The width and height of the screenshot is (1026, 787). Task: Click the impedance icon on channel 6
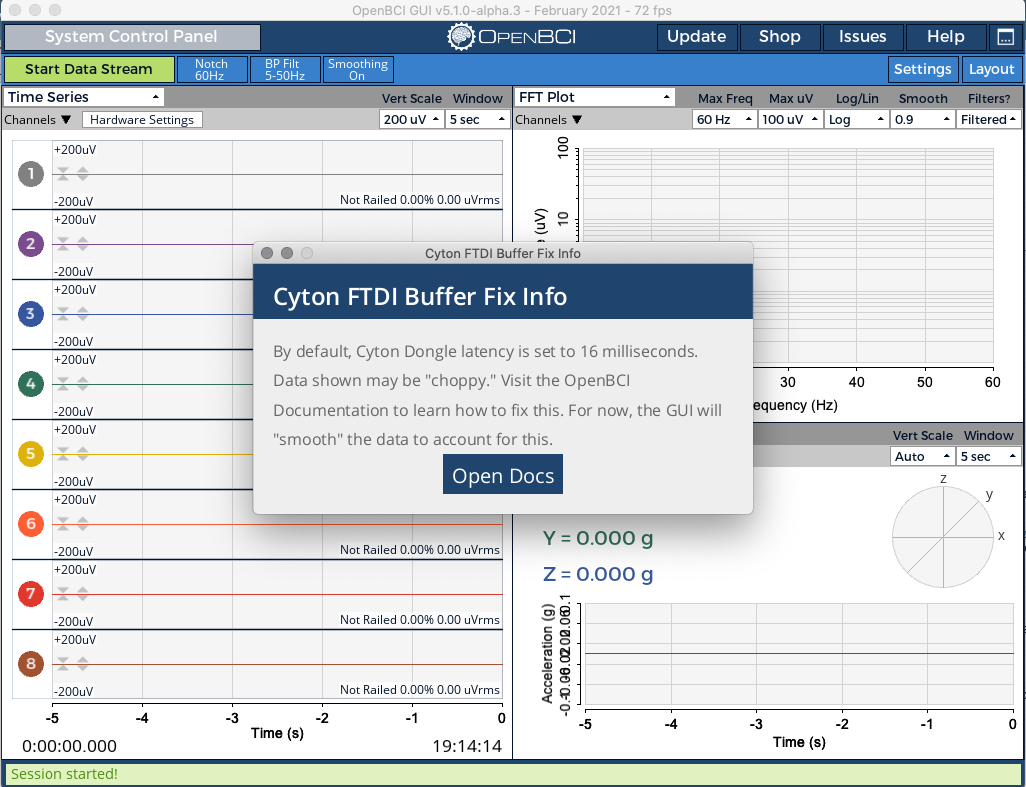point(62,523)
